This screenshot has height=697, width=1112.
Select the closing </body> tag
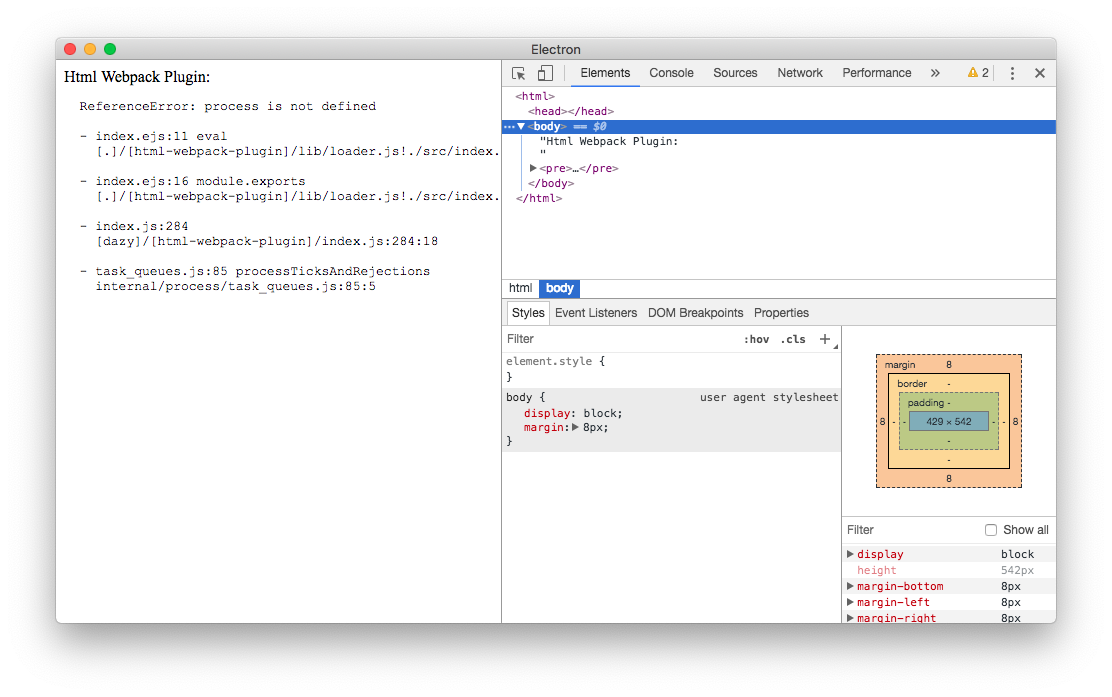[x=551, y=184]
